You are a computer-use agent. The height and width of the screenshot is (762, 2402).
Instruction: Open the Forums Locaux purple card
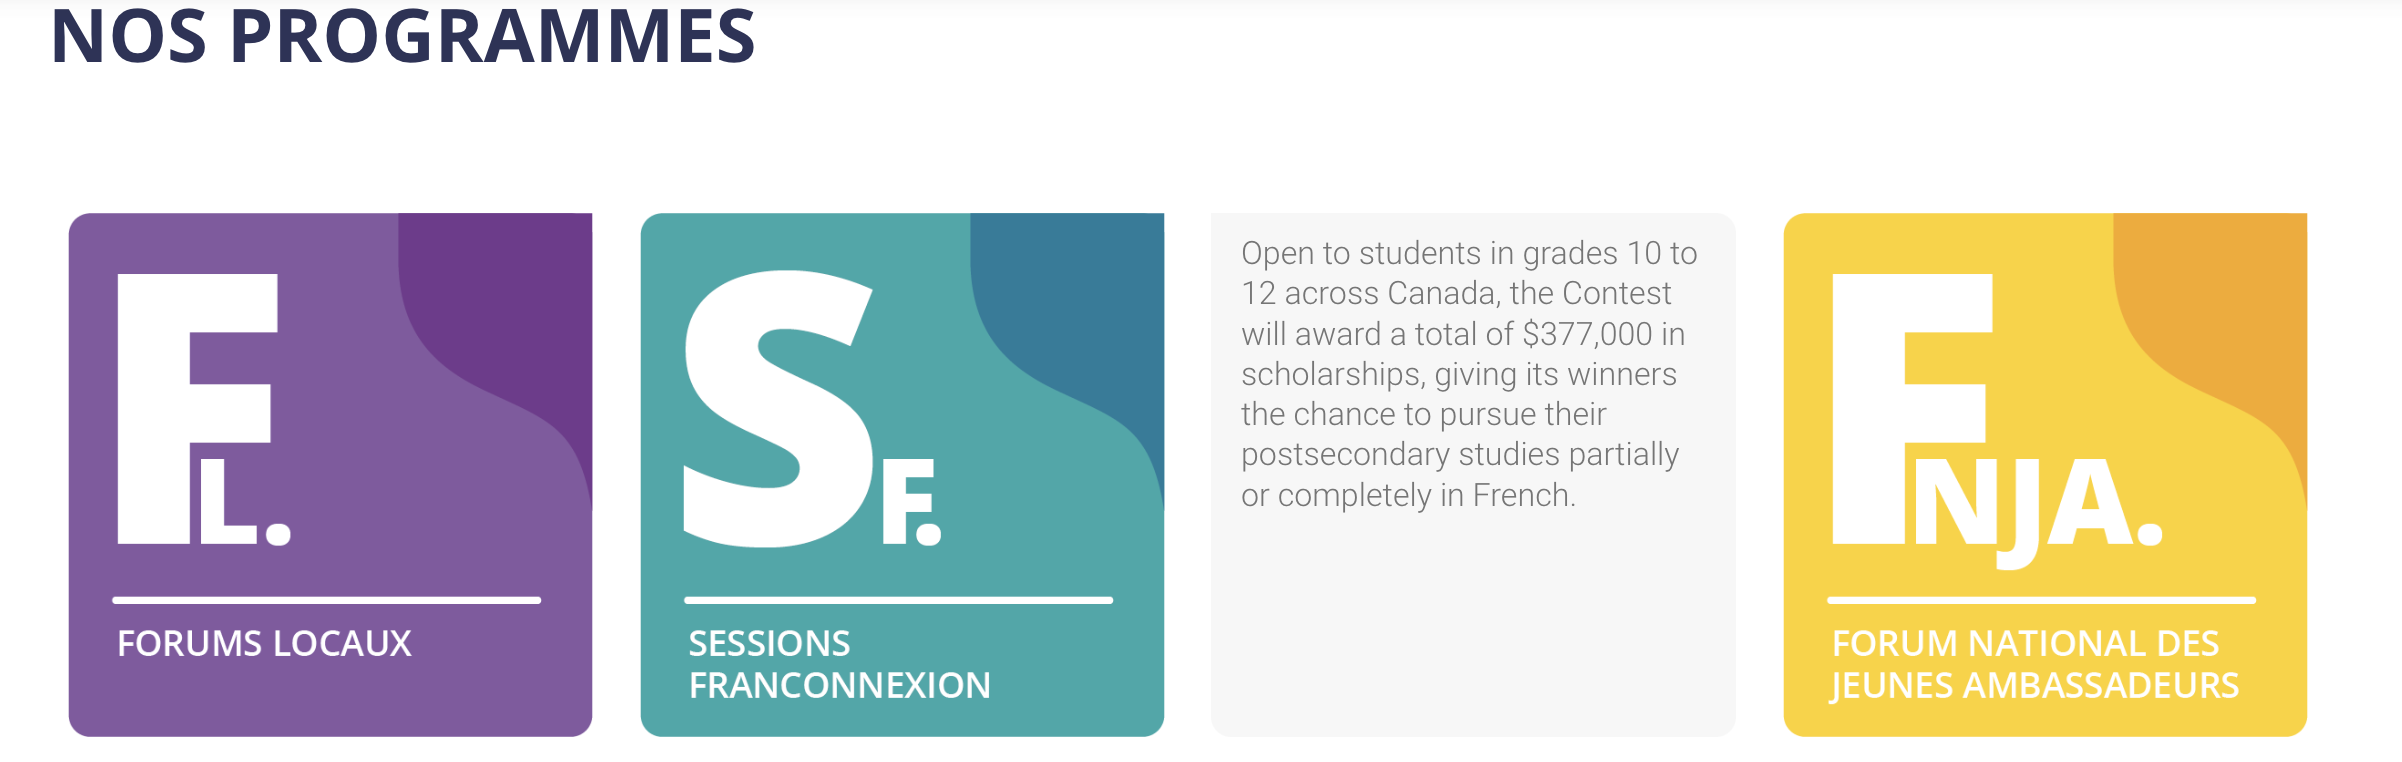click(330, 475)
